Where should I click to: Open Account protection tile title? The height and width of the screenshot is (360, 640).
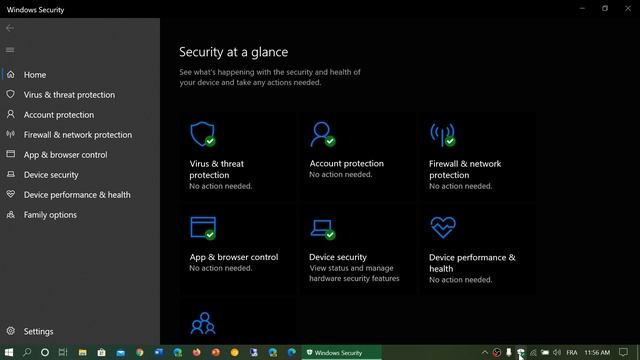[x=347, y=163]
